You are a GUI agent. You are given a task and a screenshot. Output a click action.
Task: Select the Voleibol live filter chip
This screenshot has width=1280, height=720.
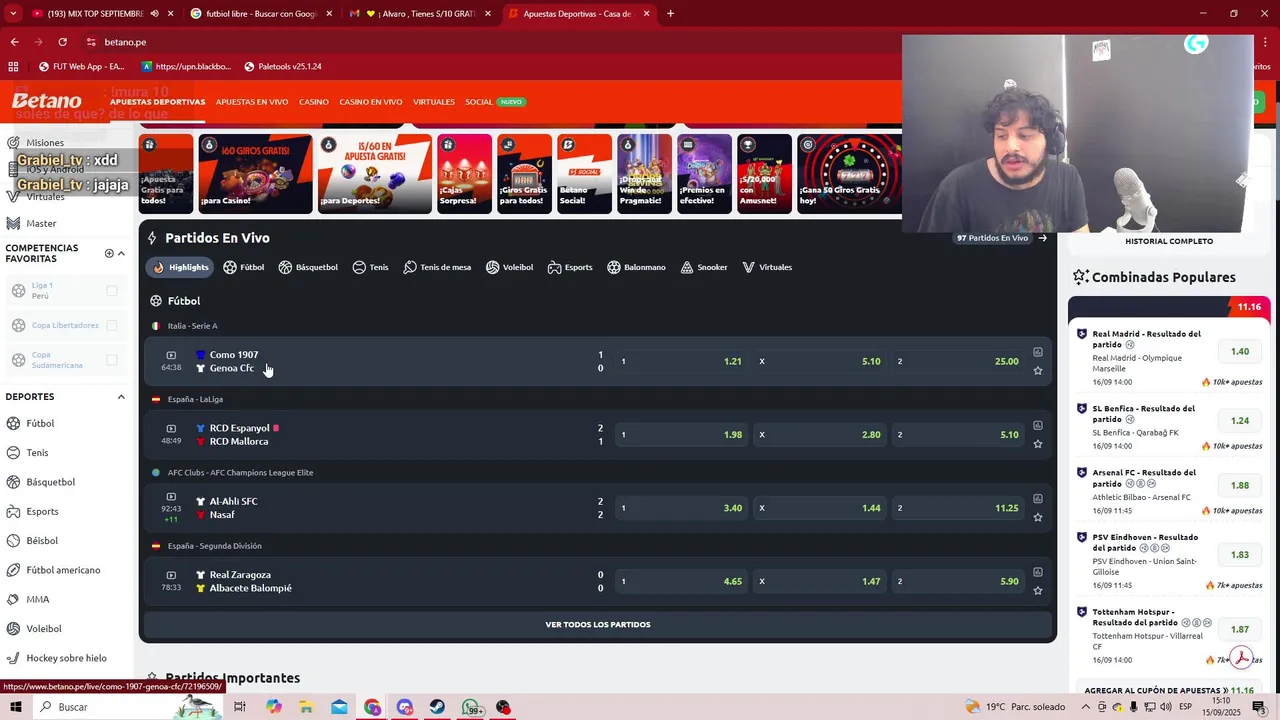point(509,267)
